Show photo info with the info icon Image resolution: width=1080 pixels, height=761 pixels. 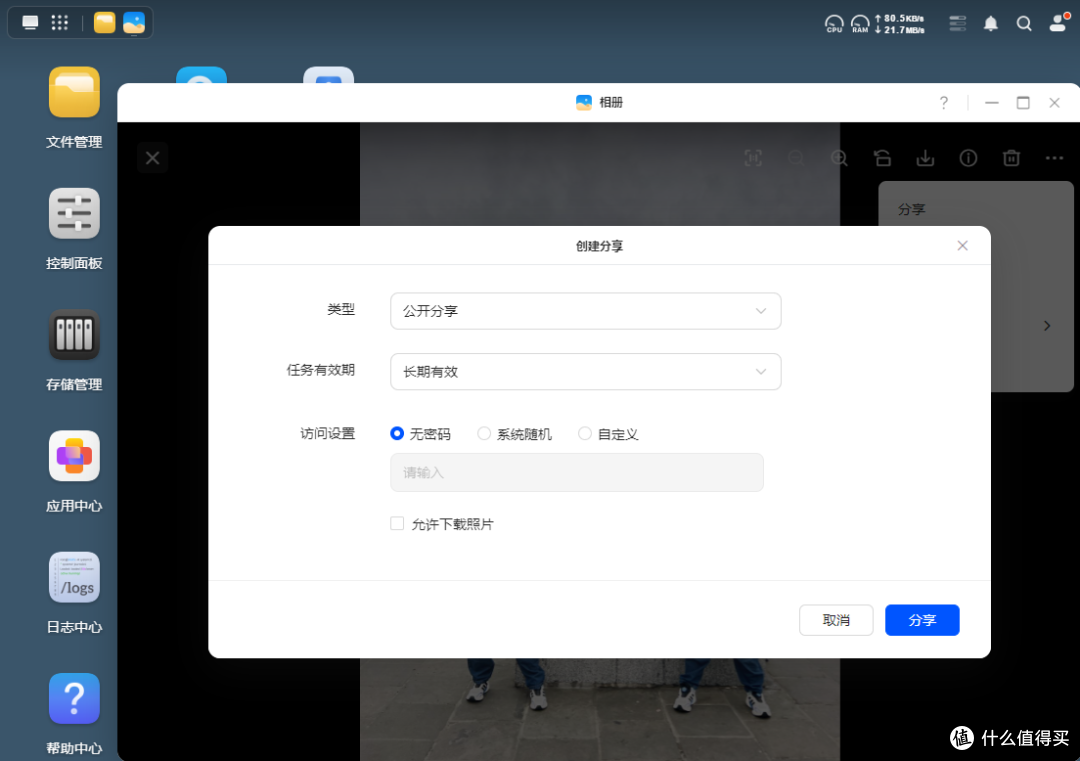968,158
